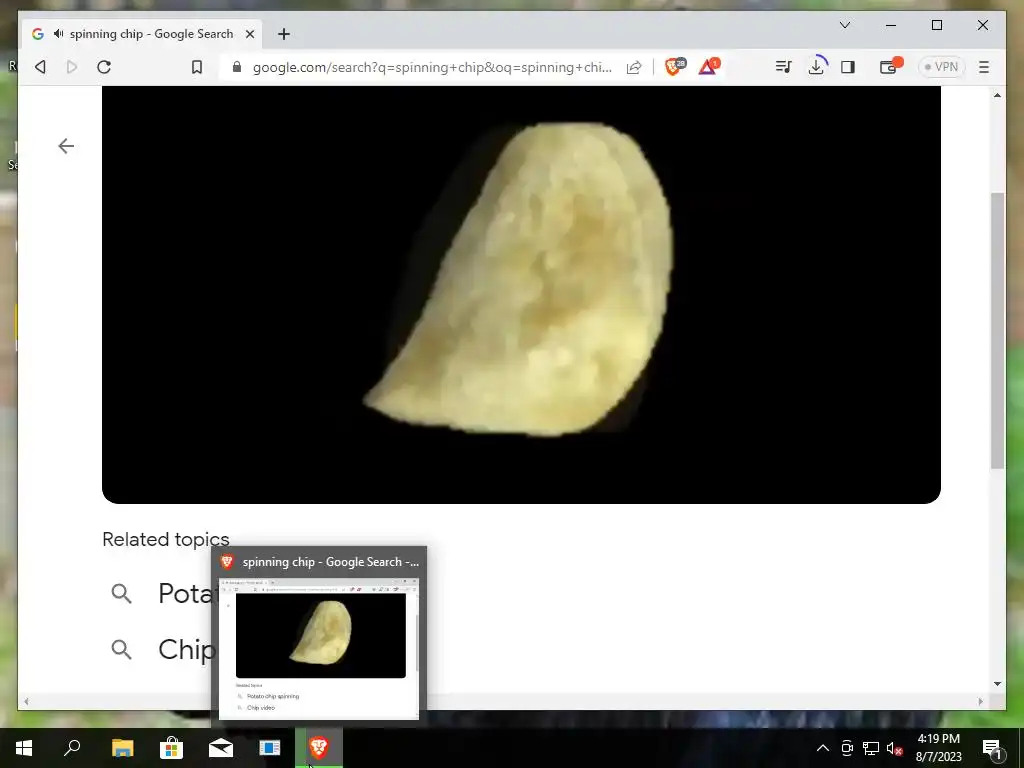
Task: Click the Meet Now camera tray icon
Action: coord(847,748)
